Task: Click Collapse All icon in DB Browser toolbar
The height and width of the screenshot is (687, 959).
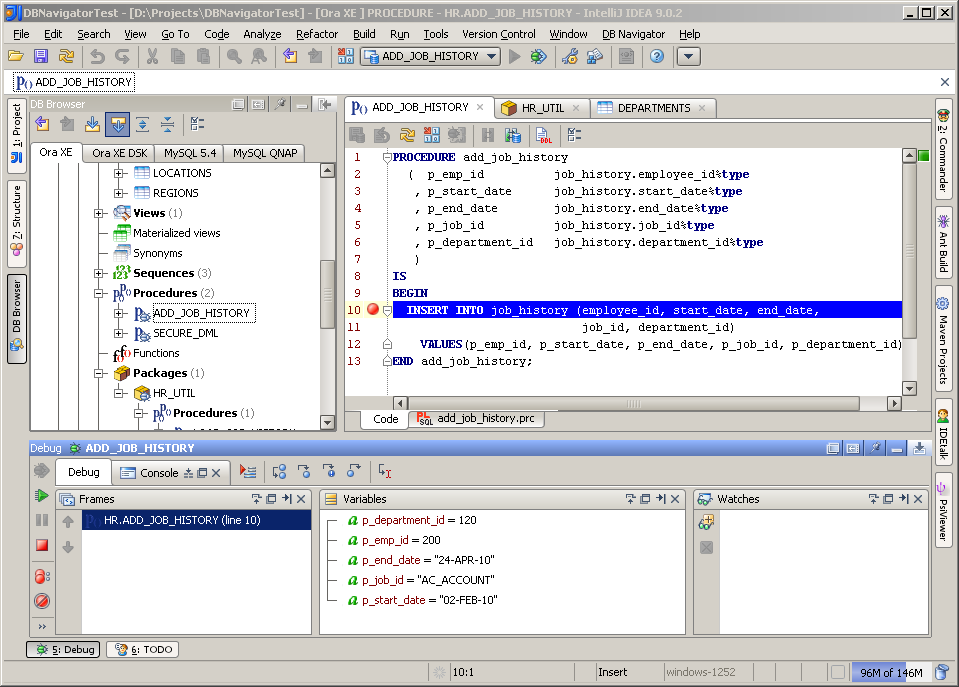Action: click(x=167, y=124)
